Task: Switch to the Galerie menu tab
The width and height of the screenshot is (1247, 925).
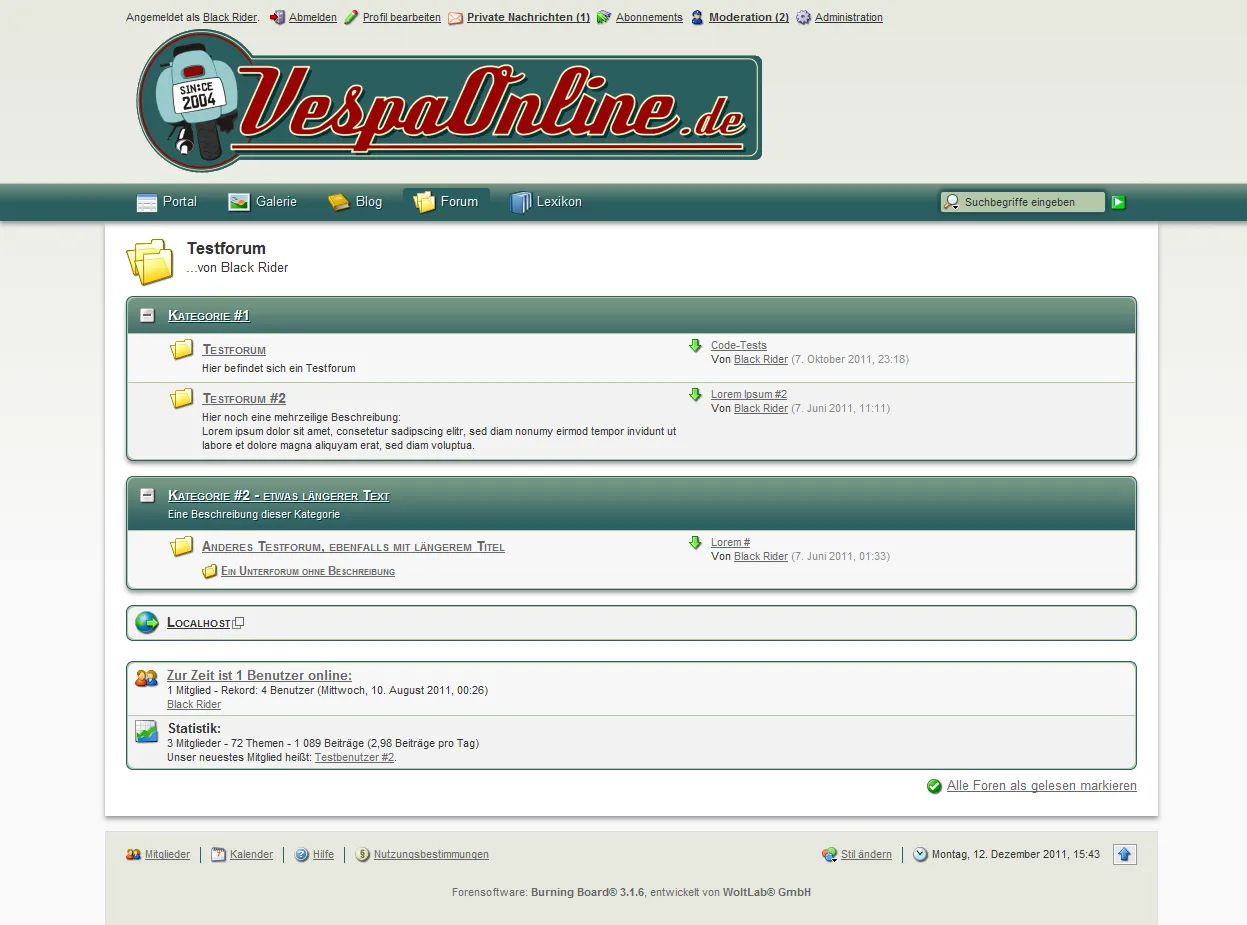Action: pos(263,202)
